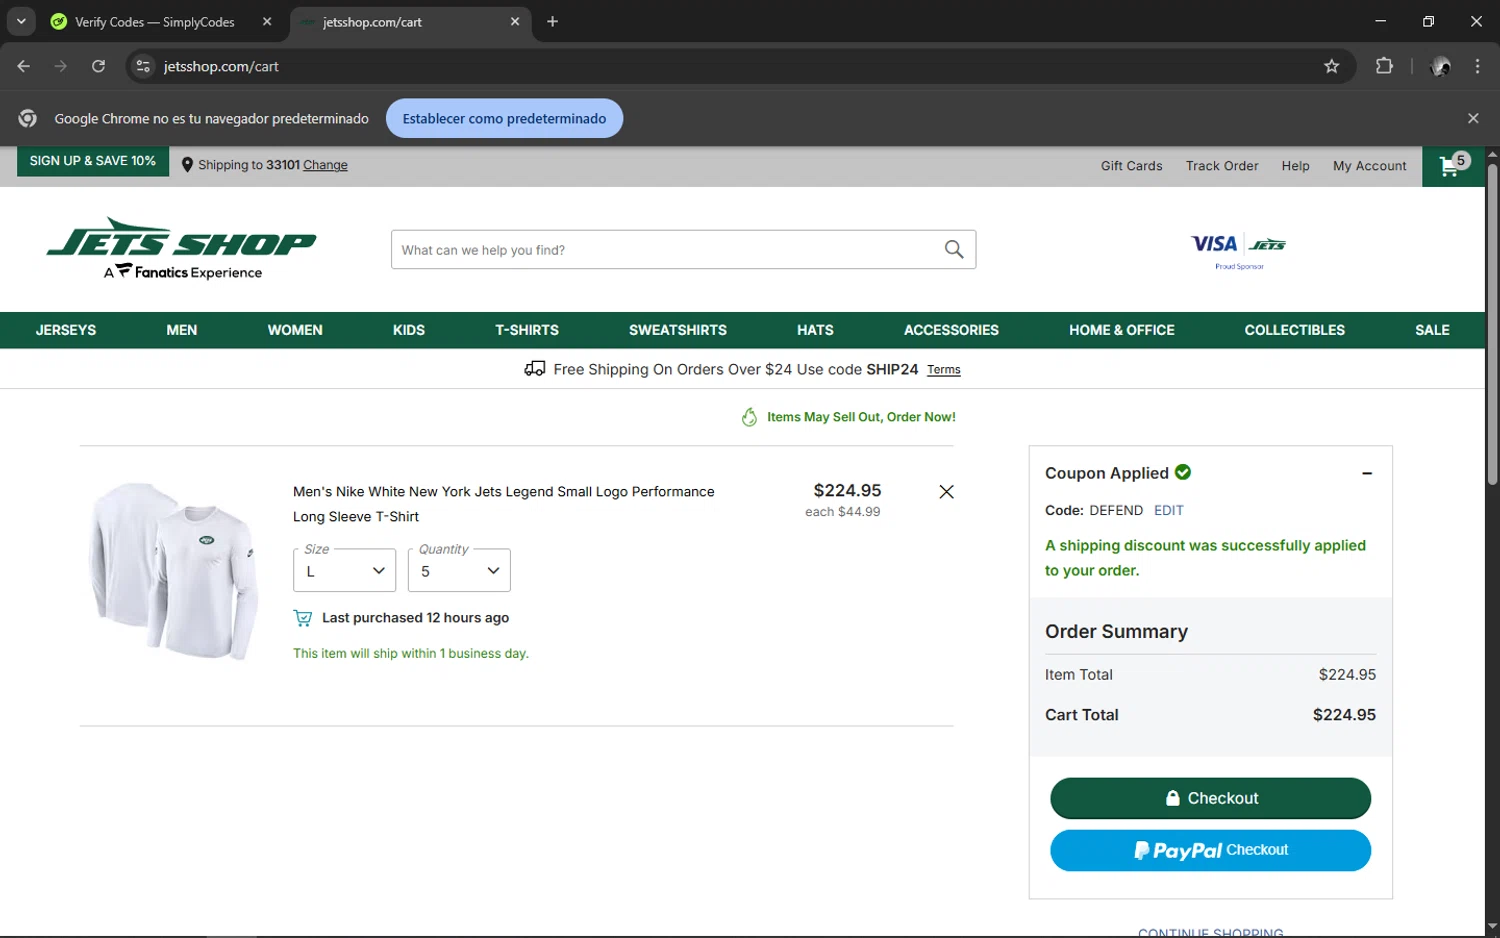Screen dimensions: 1500x938
Task: Close the jetsshop.com/cart tab
Action: 515,22
